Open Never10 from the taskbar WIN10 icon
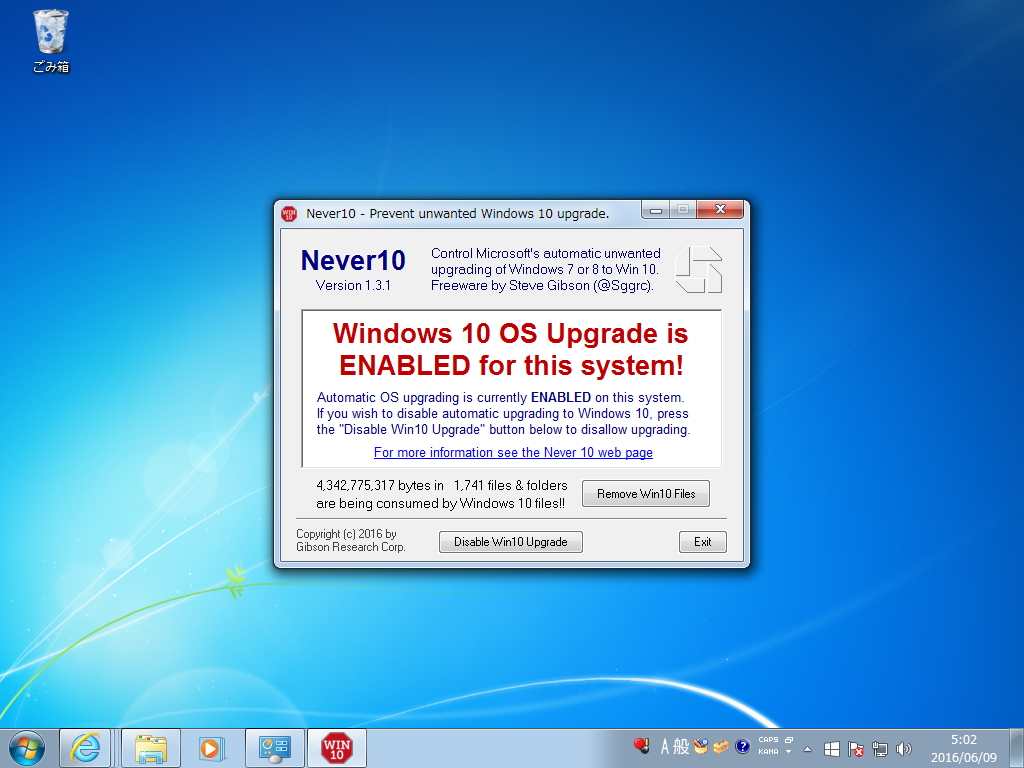 point(337,747)
